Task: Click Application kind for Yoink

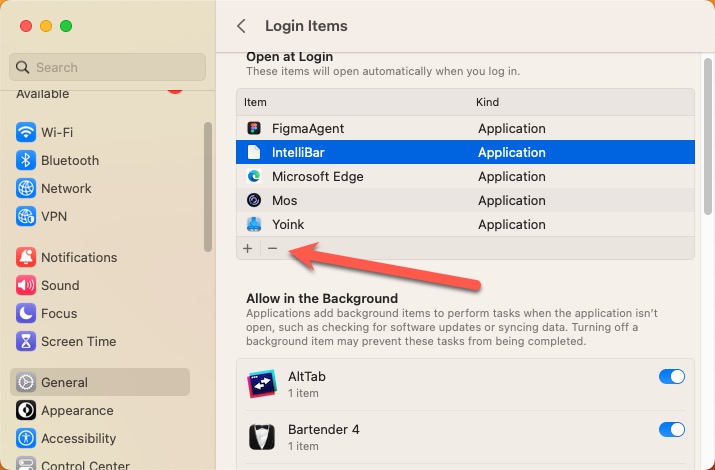Action: pyautogui.click(x=512, y=224)
